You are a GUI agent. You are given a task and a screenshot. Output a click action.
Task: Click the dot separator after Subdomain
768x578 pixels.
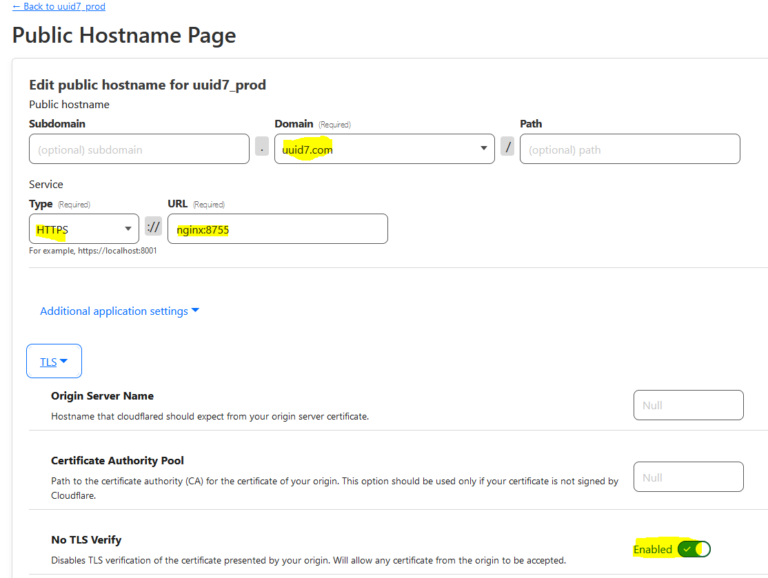pos(262,146)
